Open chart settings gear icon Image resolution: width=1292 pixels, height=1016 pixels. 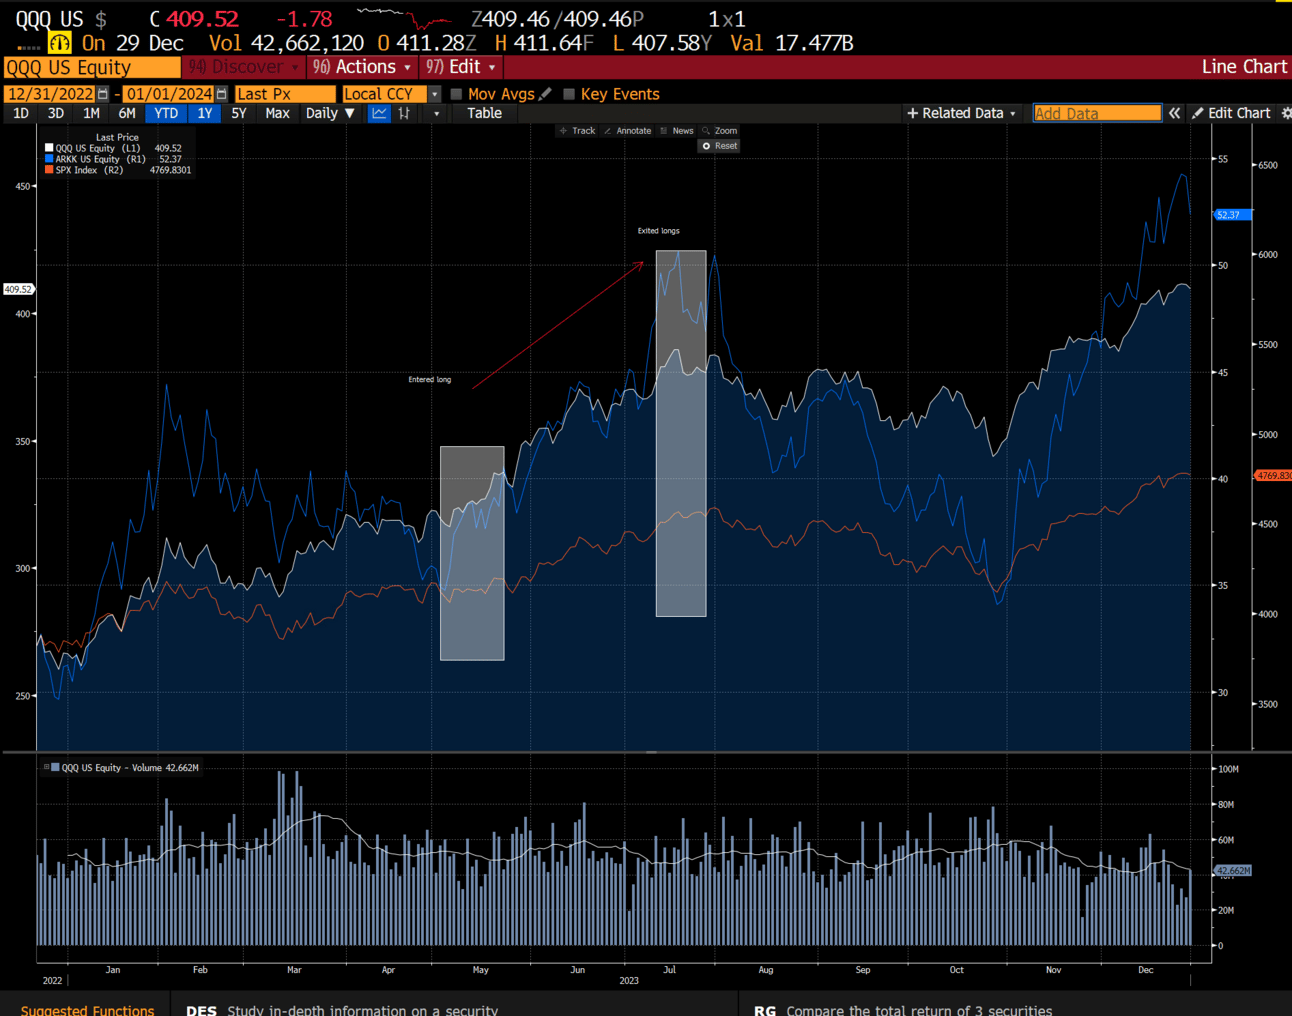pos(1286,113)
